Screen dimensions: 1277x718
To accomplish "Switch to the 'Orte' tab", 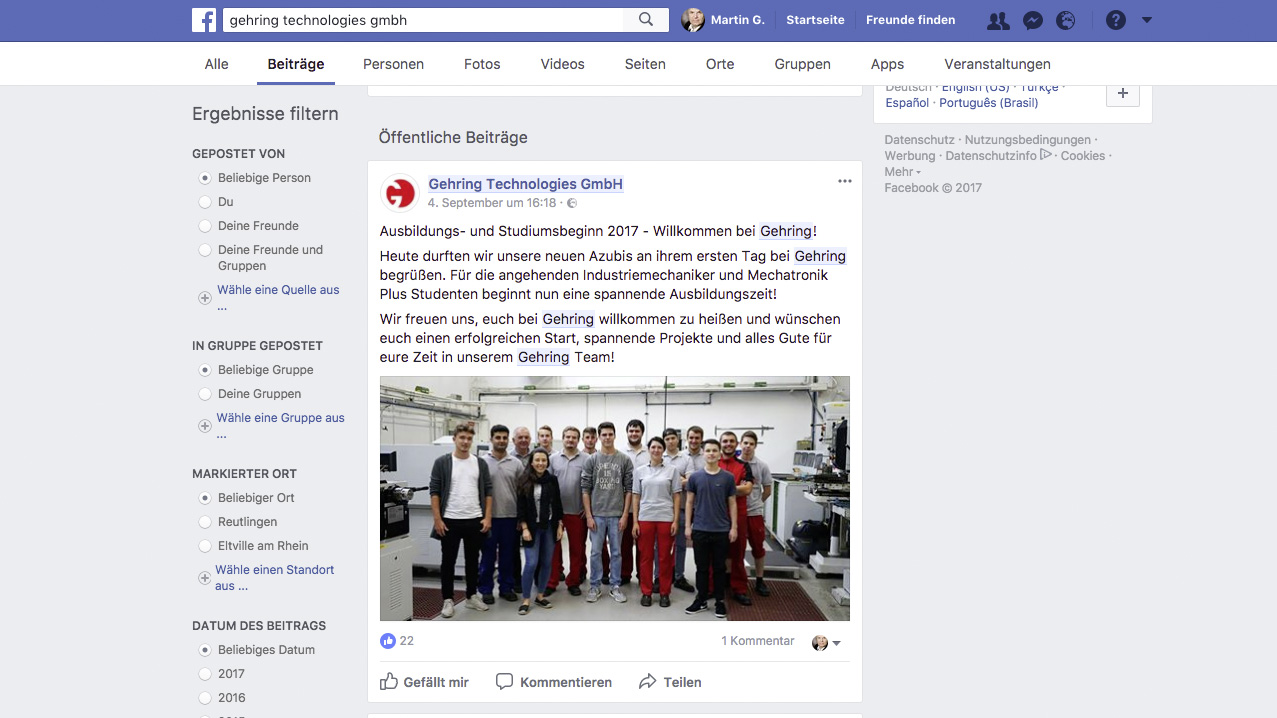I will coord(720,64).
